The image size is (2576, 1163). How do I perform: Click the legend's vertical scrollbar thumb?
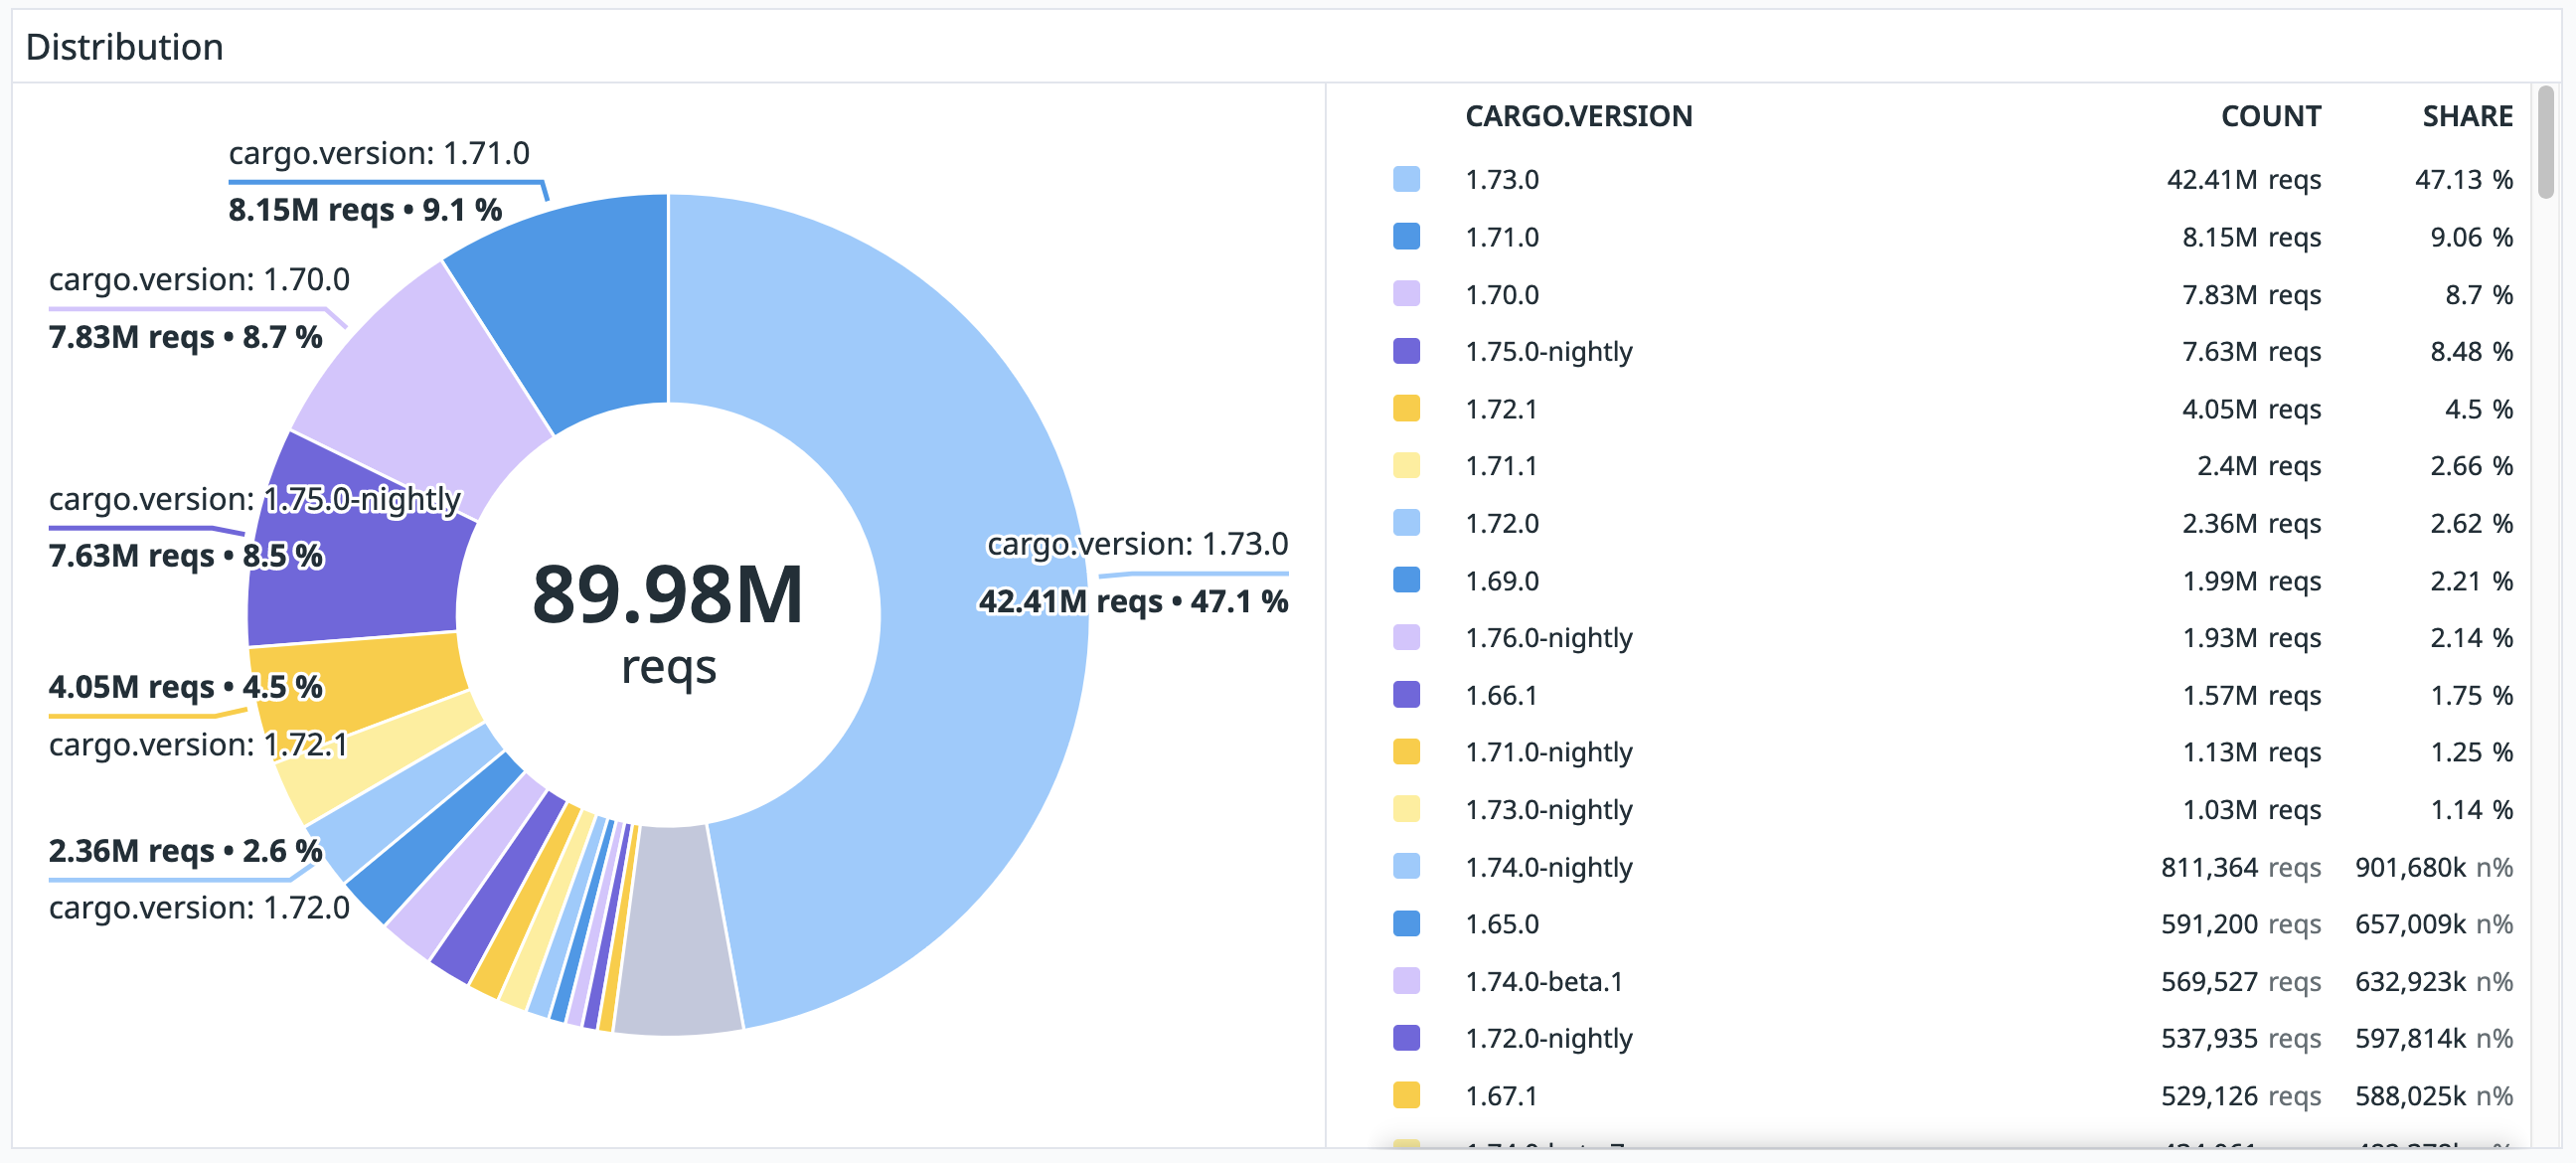pyautogui.click(x=2545, y=143)
